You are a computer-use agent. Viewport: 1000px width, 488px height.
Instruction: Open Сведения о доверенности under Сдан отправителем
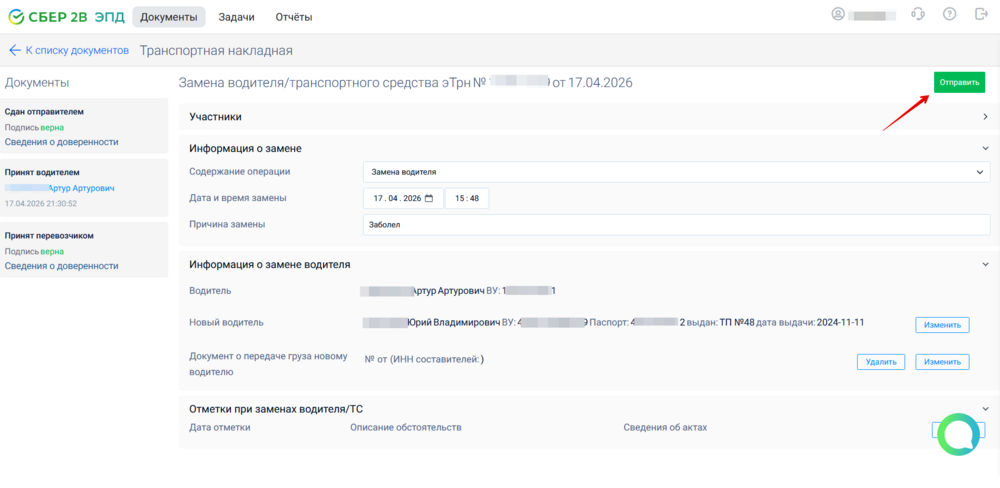(x=61, y=142)
